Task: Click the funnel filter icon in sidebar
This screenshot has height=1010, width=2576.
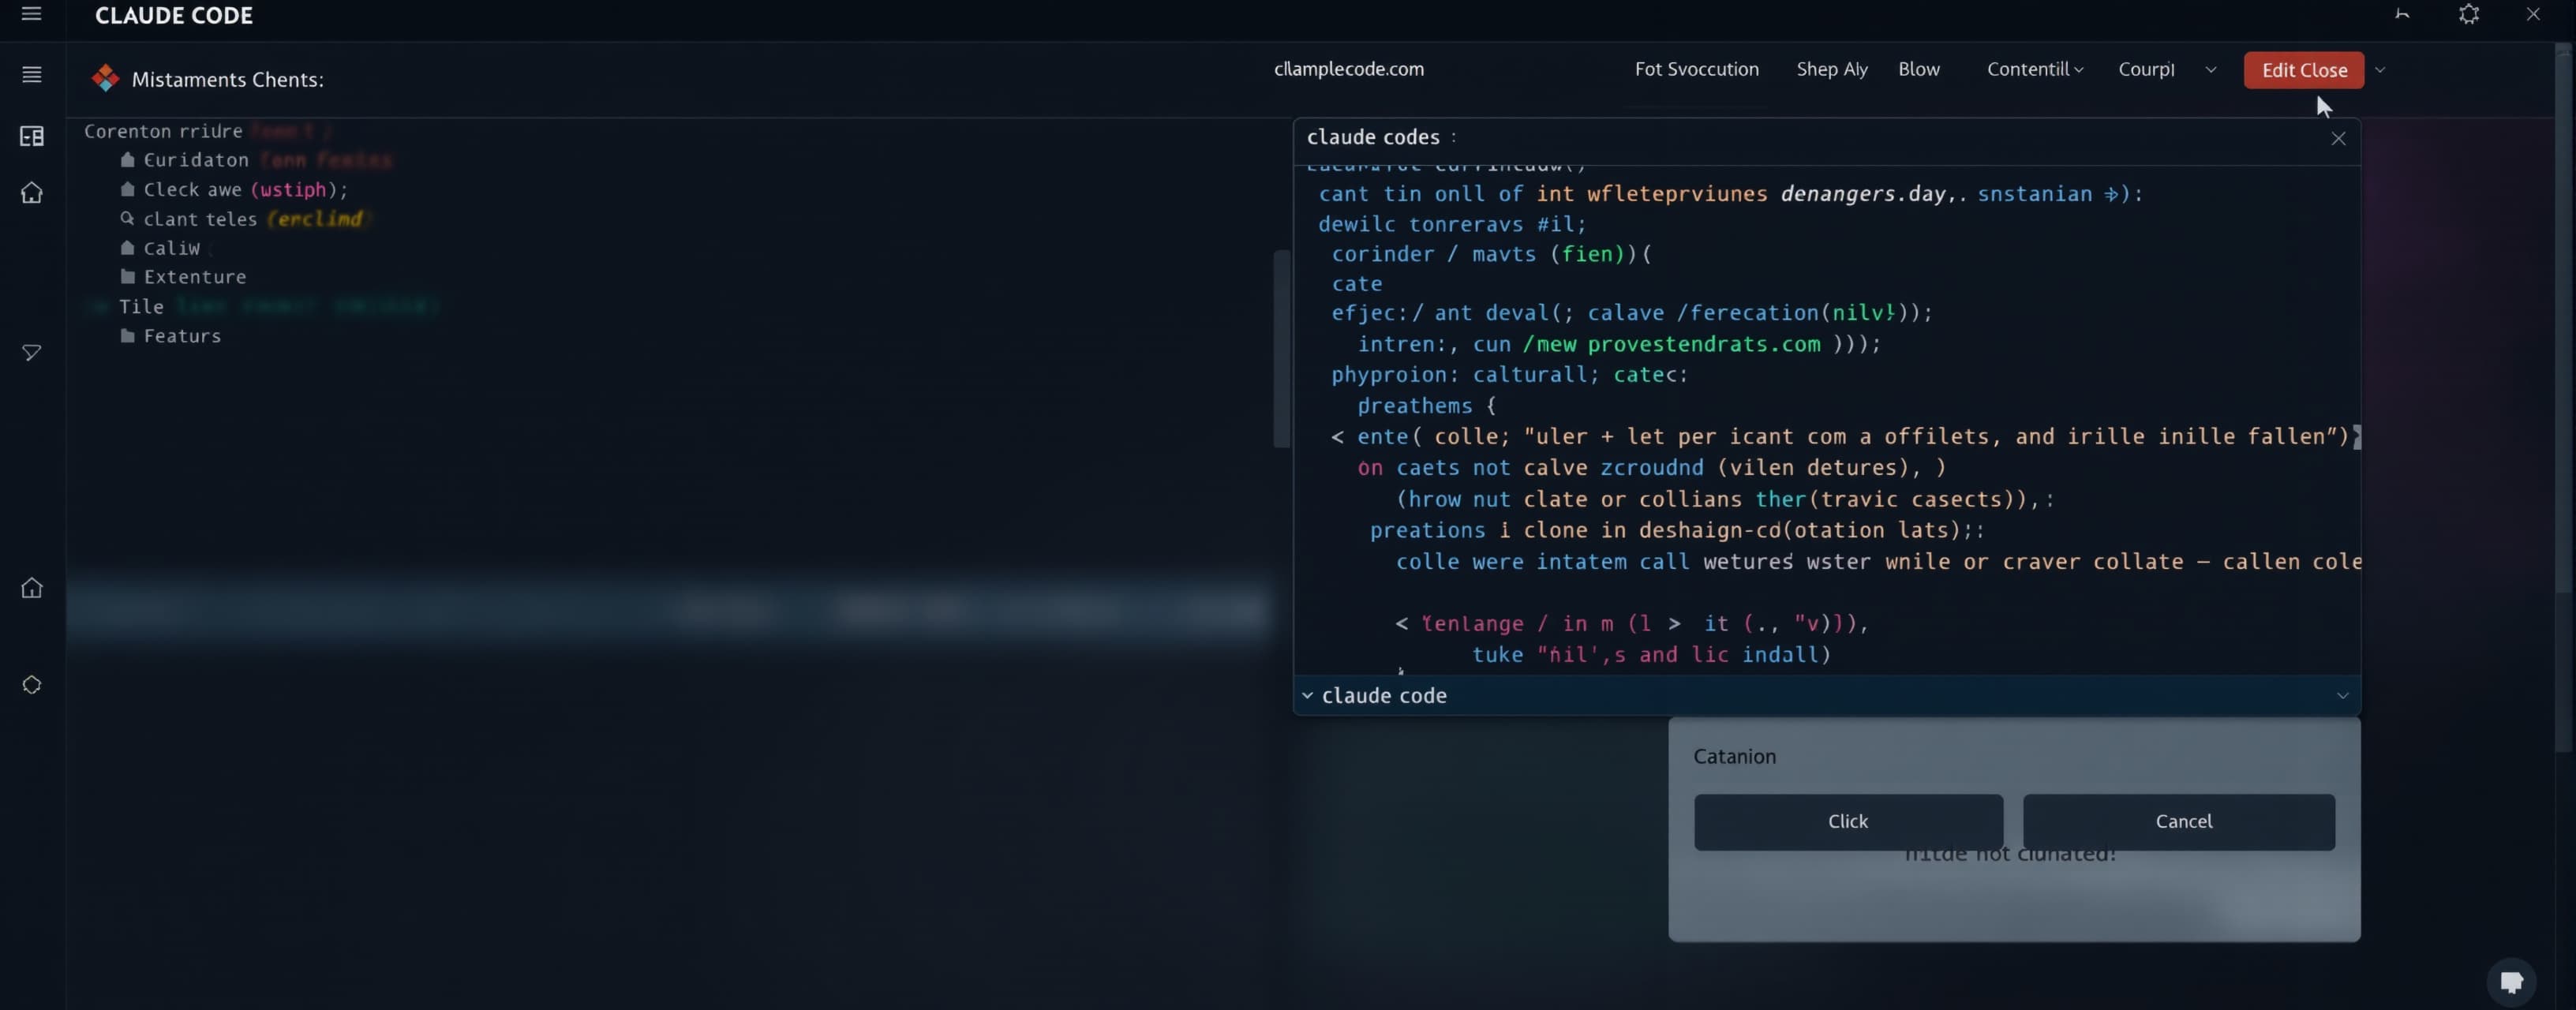Action: (x=31, y=353)
